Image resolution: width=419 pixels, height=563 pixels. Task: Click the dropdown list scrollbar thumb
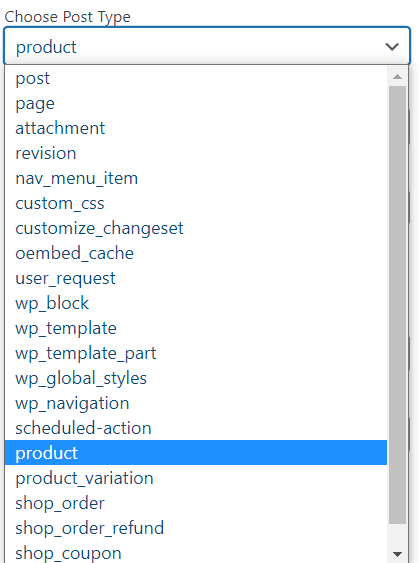[397, 305]
